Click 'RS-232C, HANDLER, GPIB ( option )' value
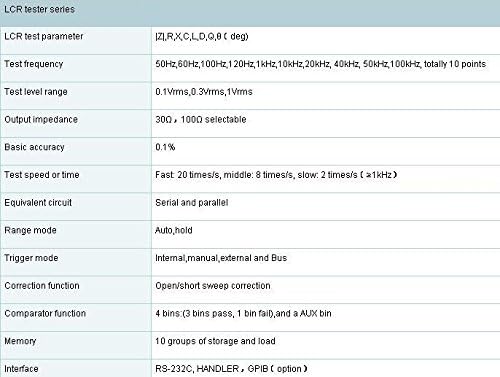The width and height of the screenshot is (500, 377). click(231, 369)
